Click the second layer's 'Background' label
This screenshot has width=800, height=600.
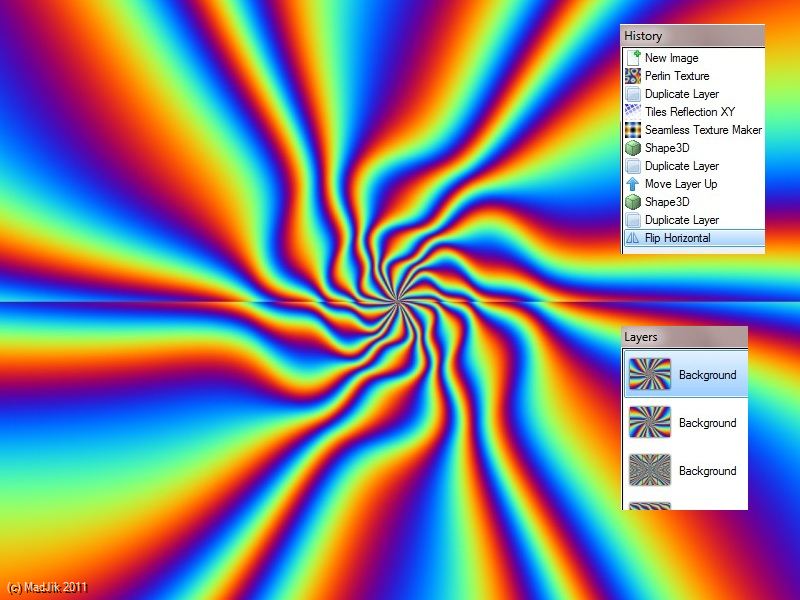707,423
